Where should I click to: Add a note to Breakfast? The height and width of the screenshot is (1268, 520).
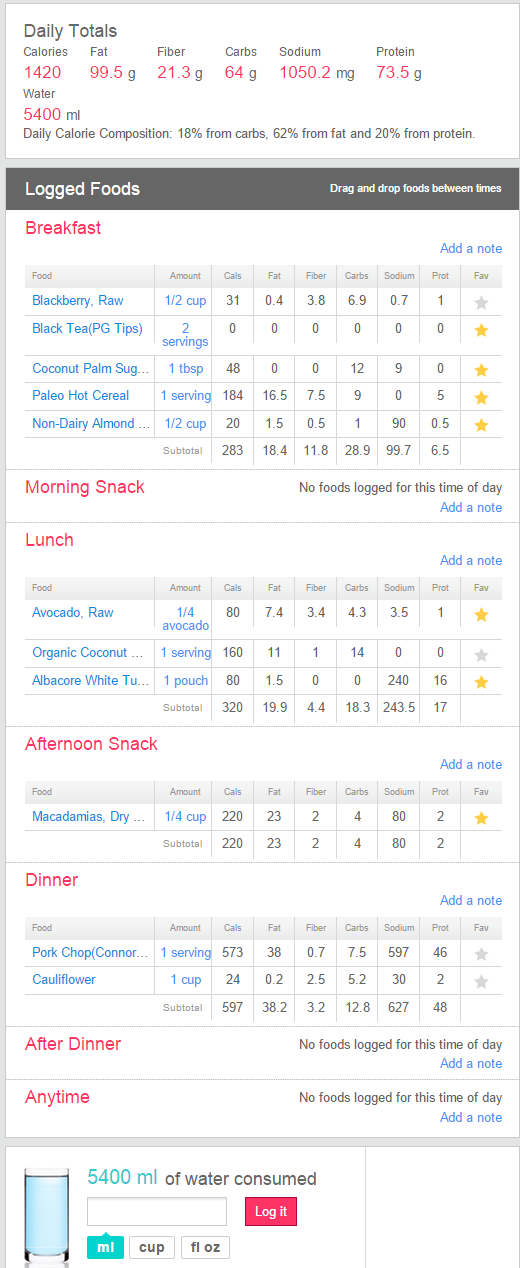tap(471, 248)
